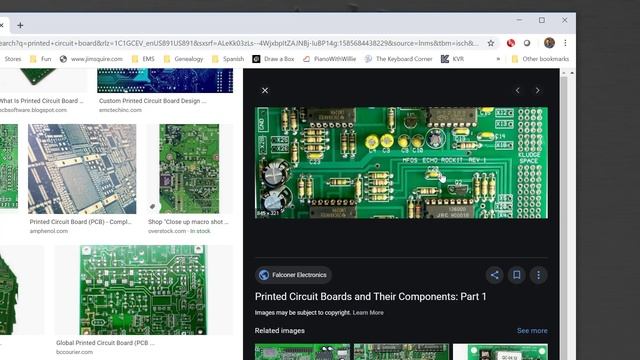Image resolution: width=640 pixels, height=360 pixels.
Task: Open the Genealogy bookmarks folder
Action: point(183,59)
